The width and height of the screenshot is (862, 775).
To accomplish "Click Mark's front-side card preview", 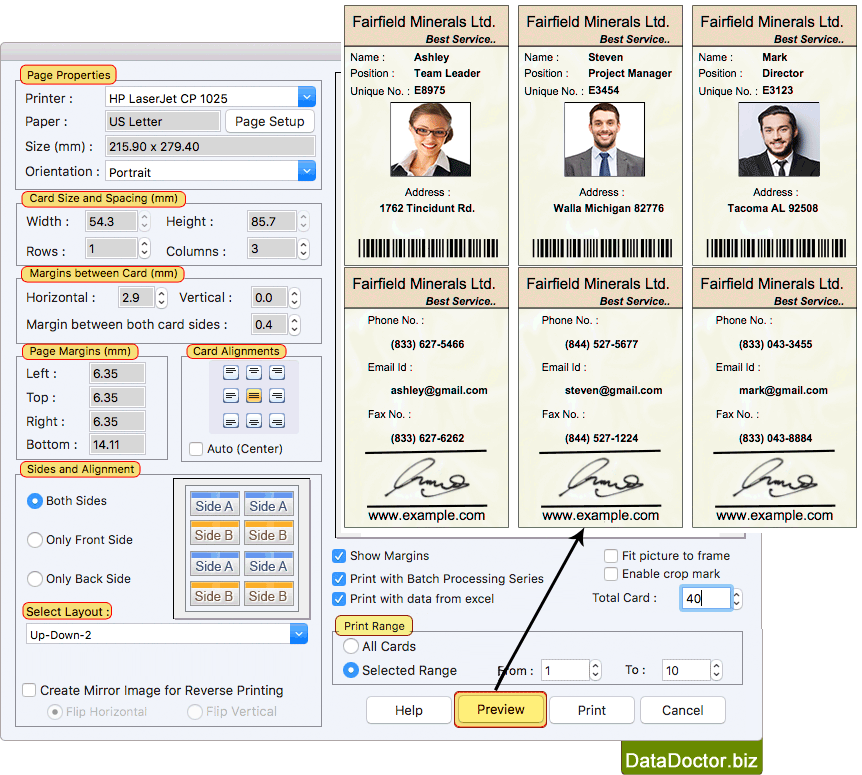I will pyautogui.click(x=774, y=136).
